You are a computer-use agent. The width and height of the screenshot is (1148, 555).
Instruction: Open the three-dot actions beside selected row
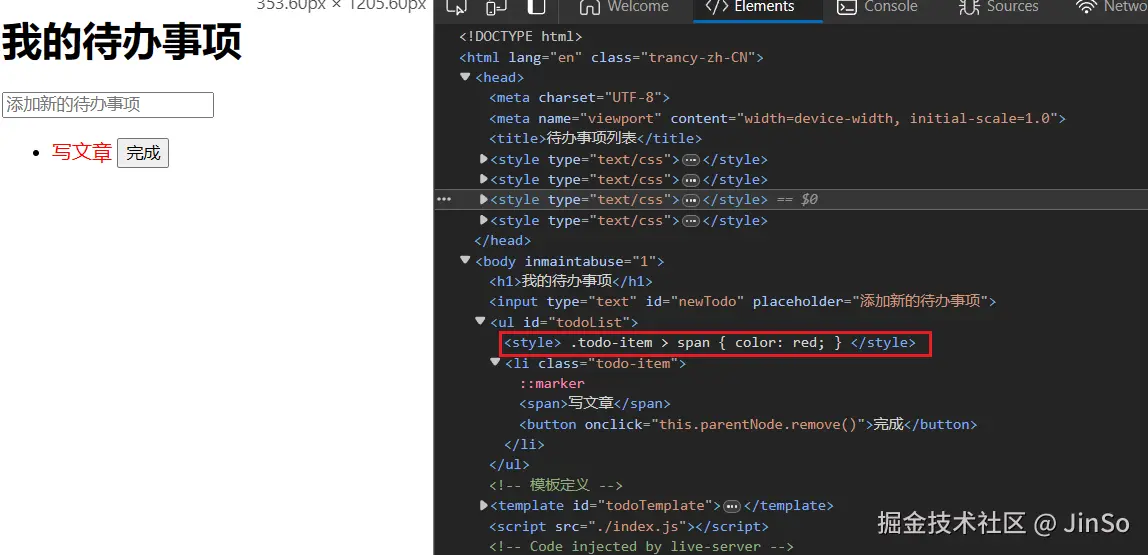[x=444, y=199]
